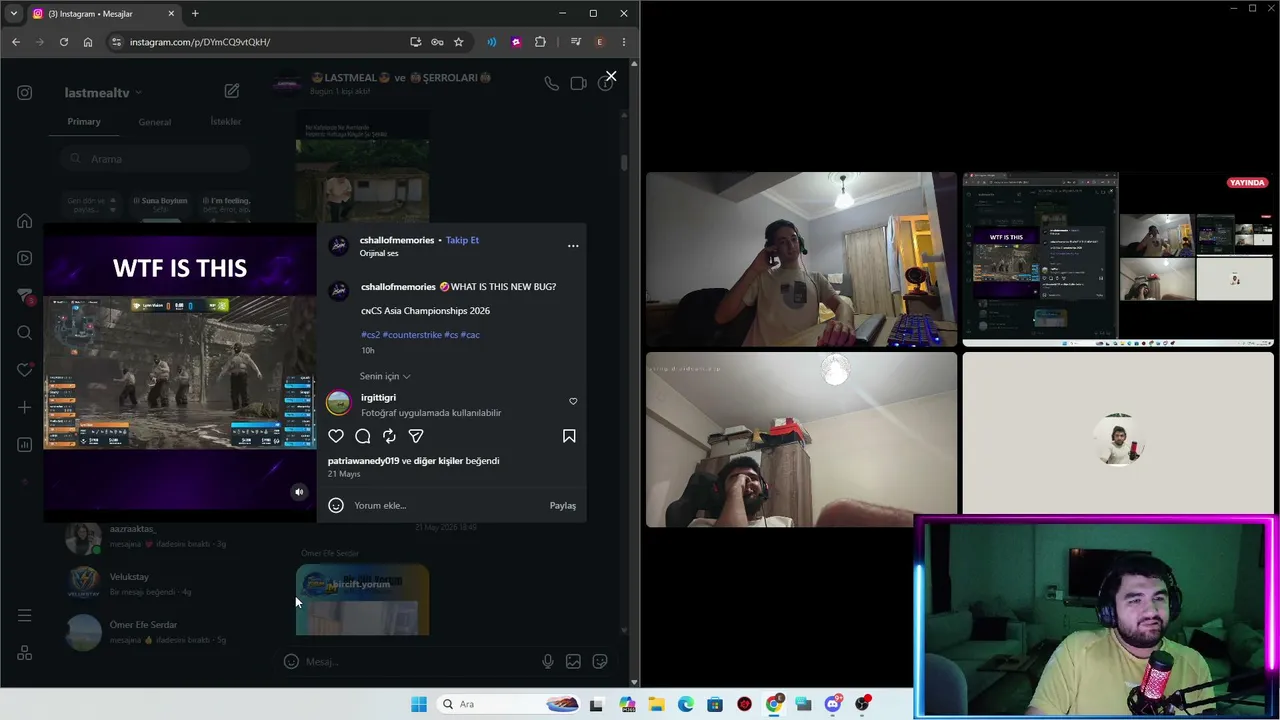
Task: Open the #counterstrike hashtag
Action: [x=412, y=335]
